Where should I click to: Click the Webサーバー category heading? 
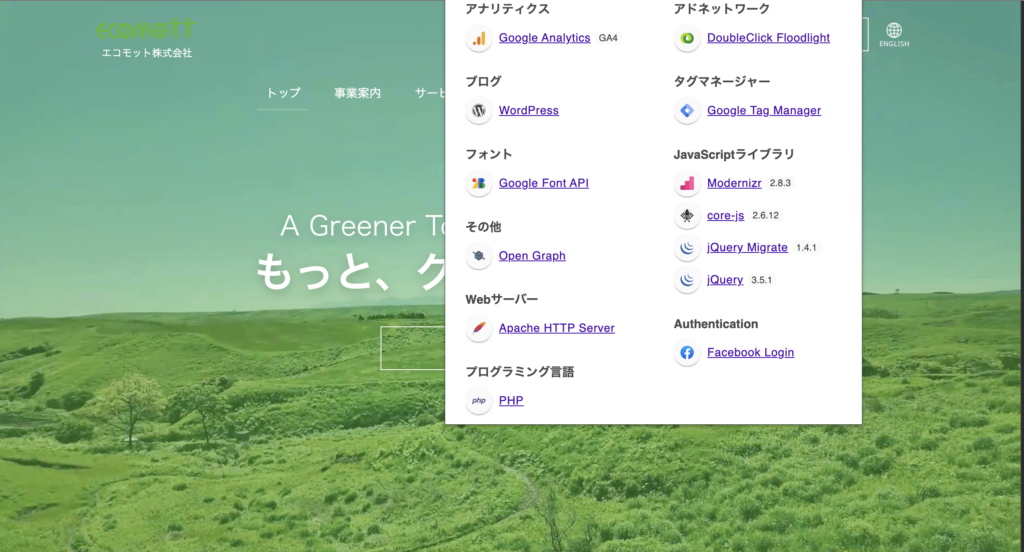tap(502, 299)
